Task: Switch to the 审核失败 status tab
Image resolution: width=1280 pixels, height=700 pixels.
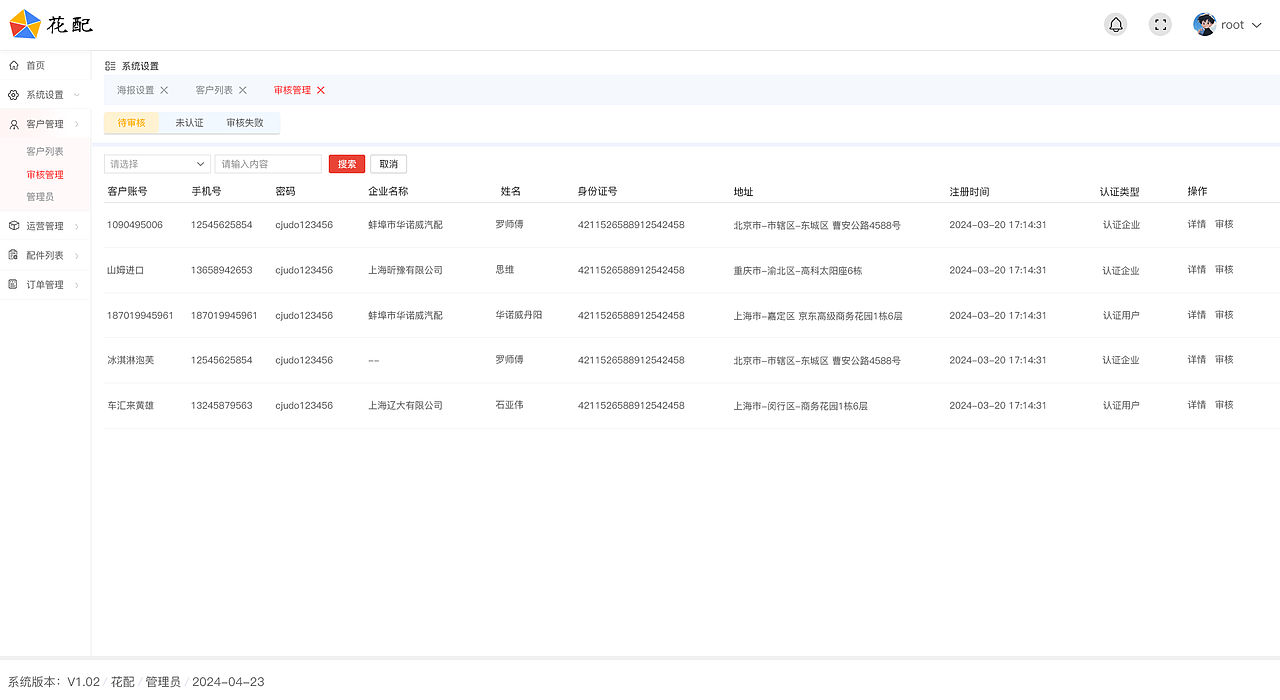Action: [245, 123]
